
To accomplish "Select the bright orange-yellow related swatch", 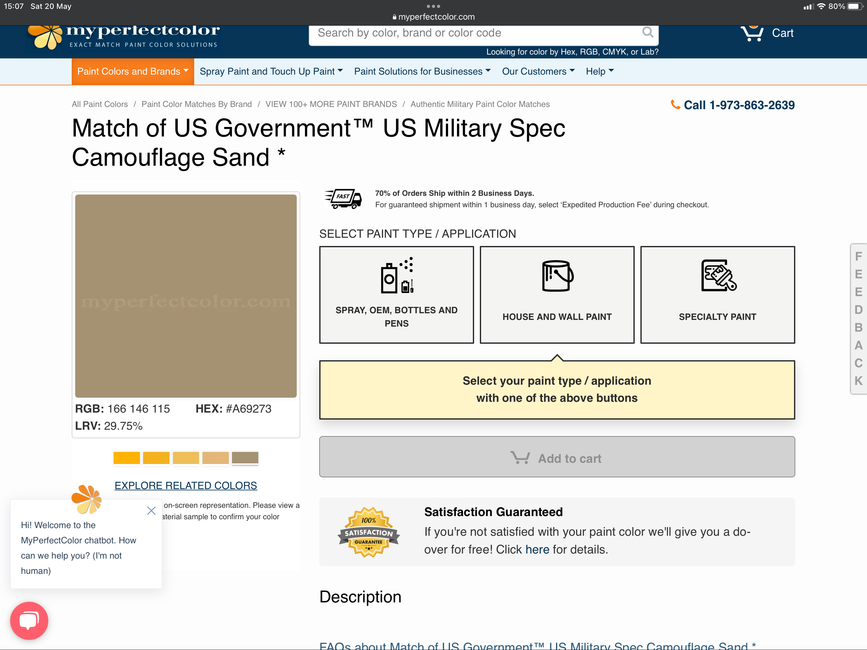I will click(x=127, y=458).
